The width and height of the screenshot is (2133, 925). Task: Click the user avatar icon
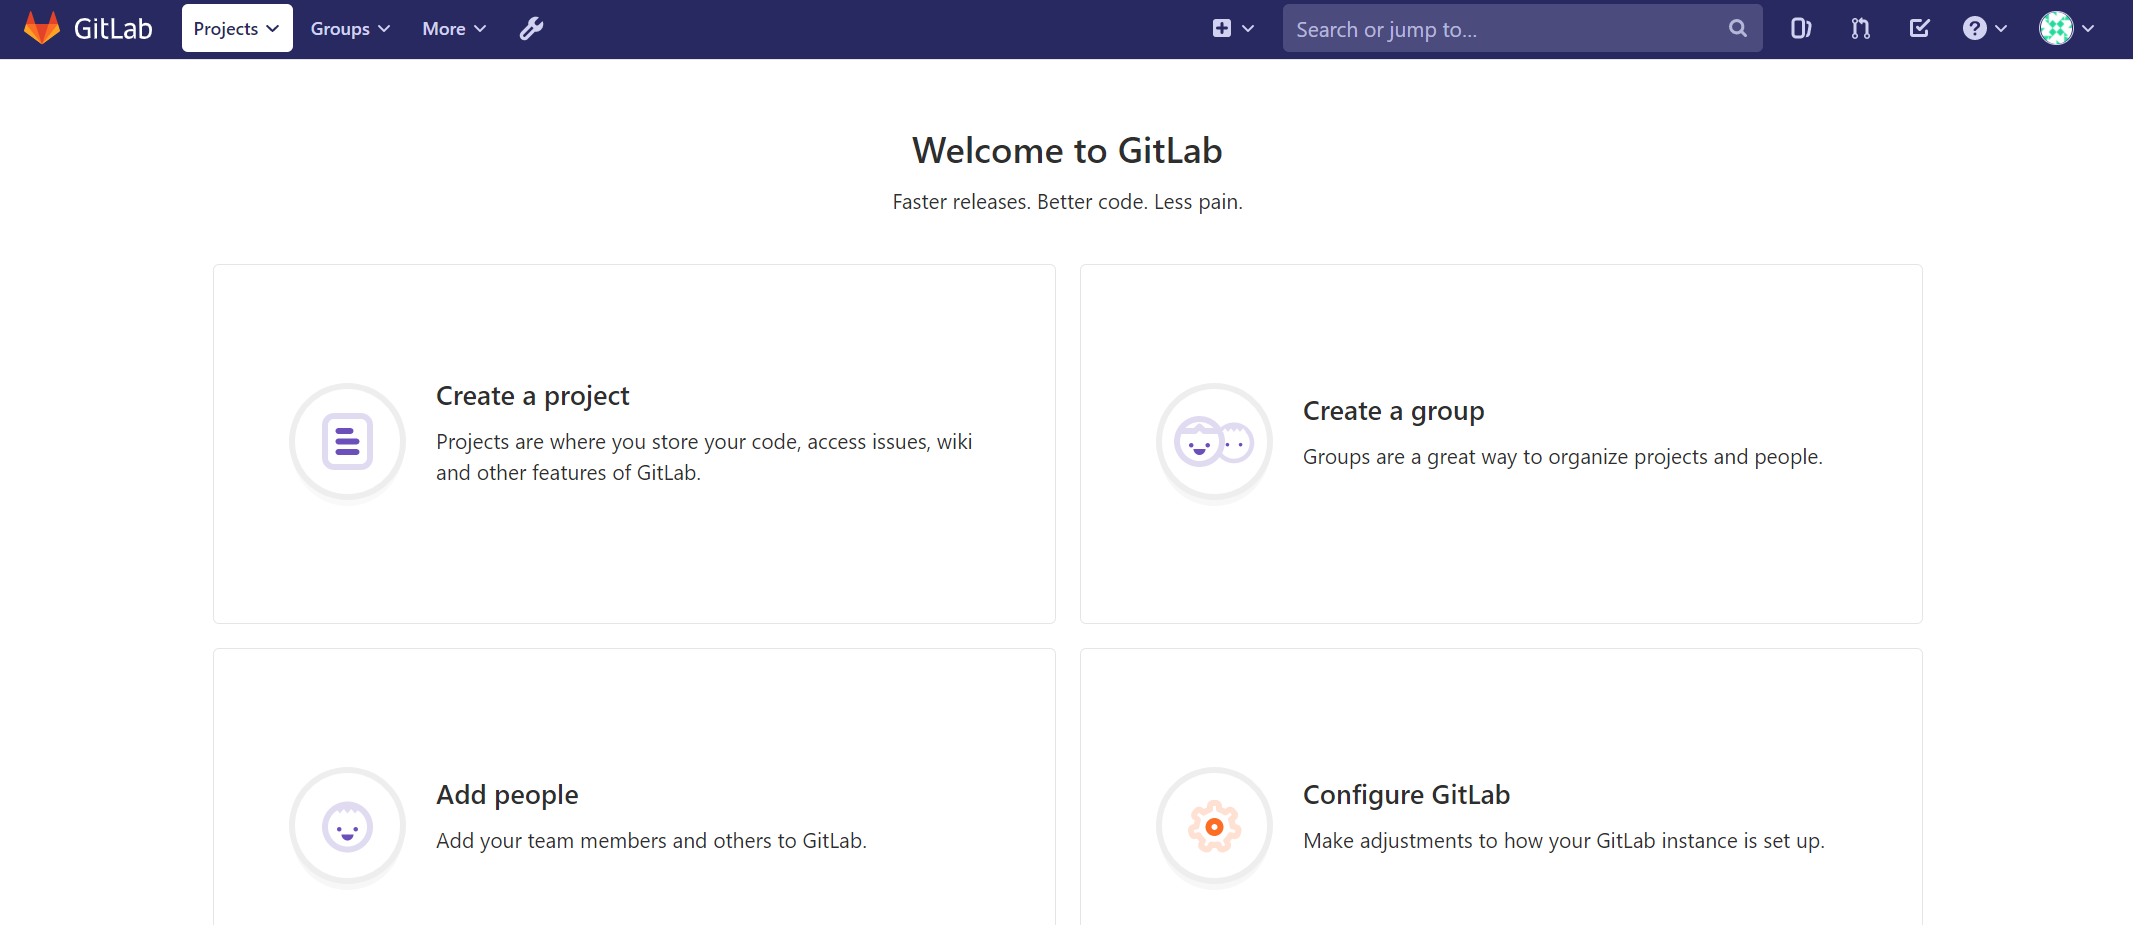(2056, 28)
